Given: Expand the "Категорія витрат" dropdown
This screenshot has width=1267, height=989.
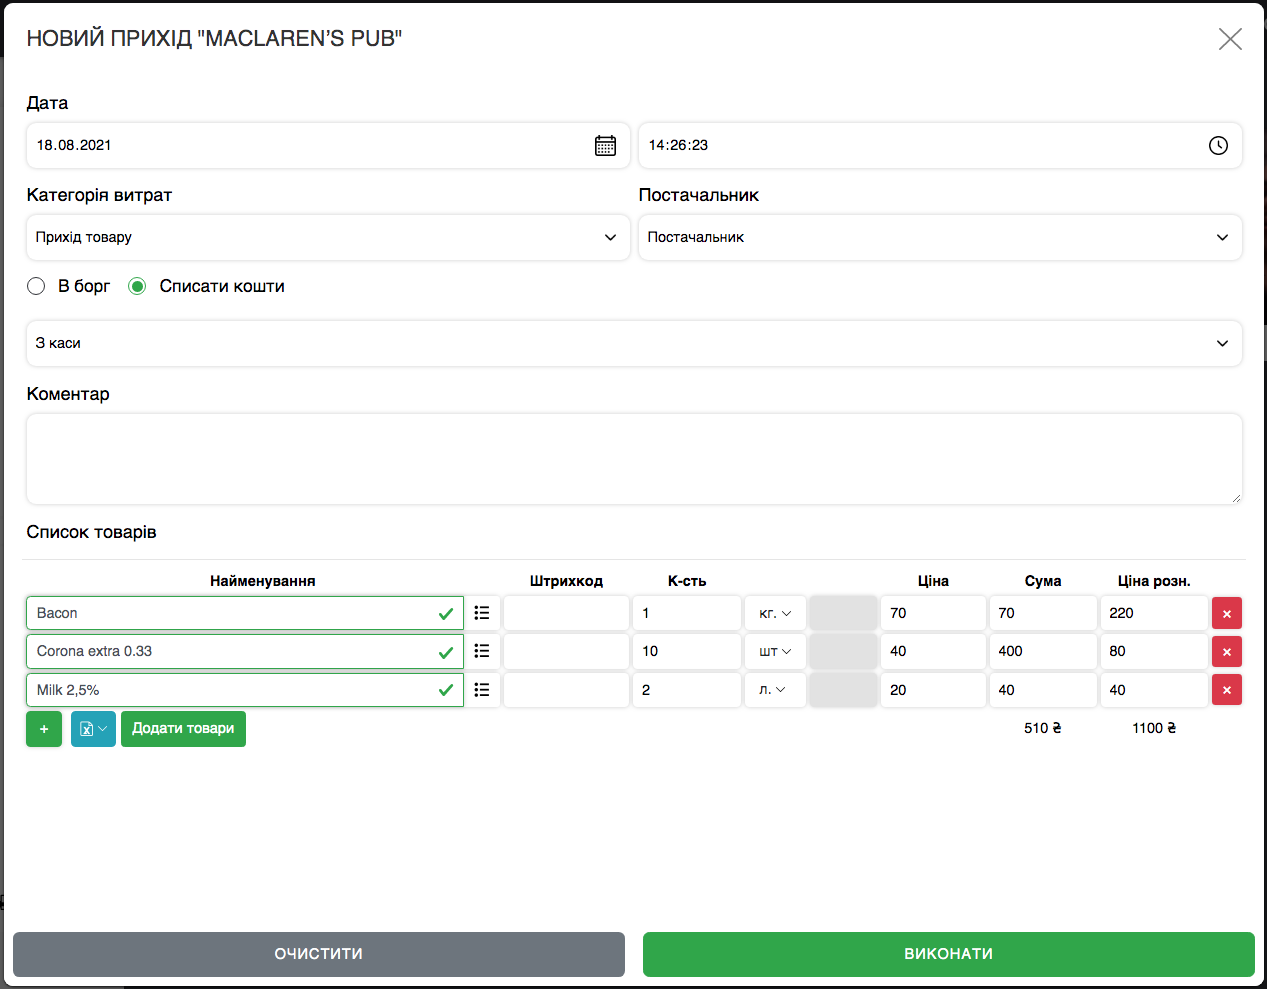Looking at the screenshot, I should coord(327,237).
